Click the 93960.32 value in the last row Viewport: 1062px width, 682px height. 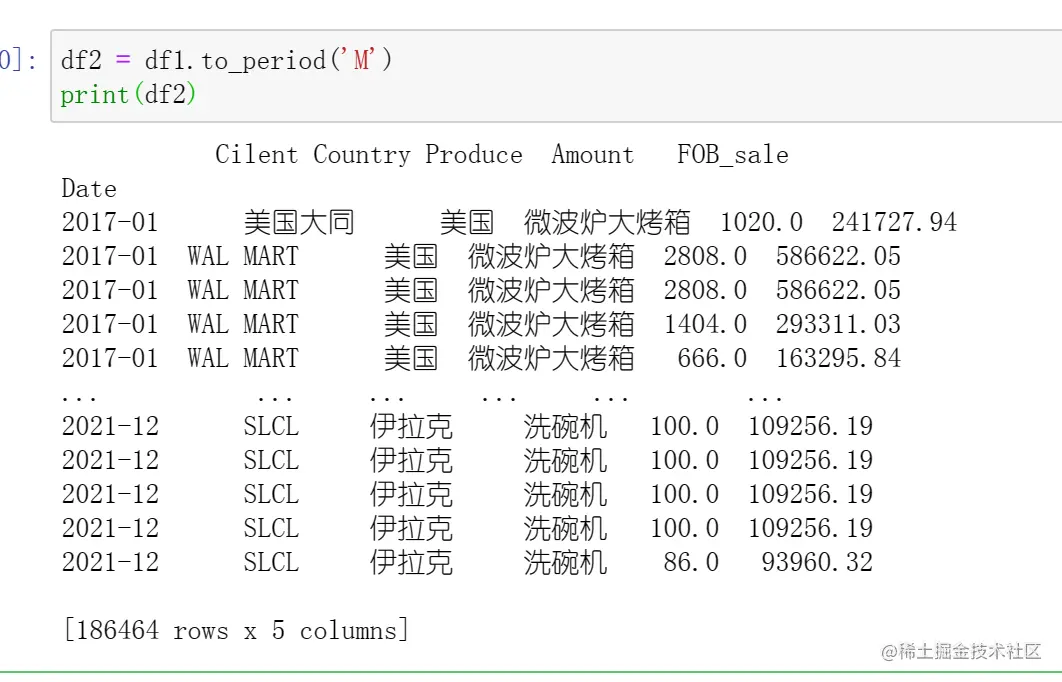pyautogui.click(x=816, y=562)
